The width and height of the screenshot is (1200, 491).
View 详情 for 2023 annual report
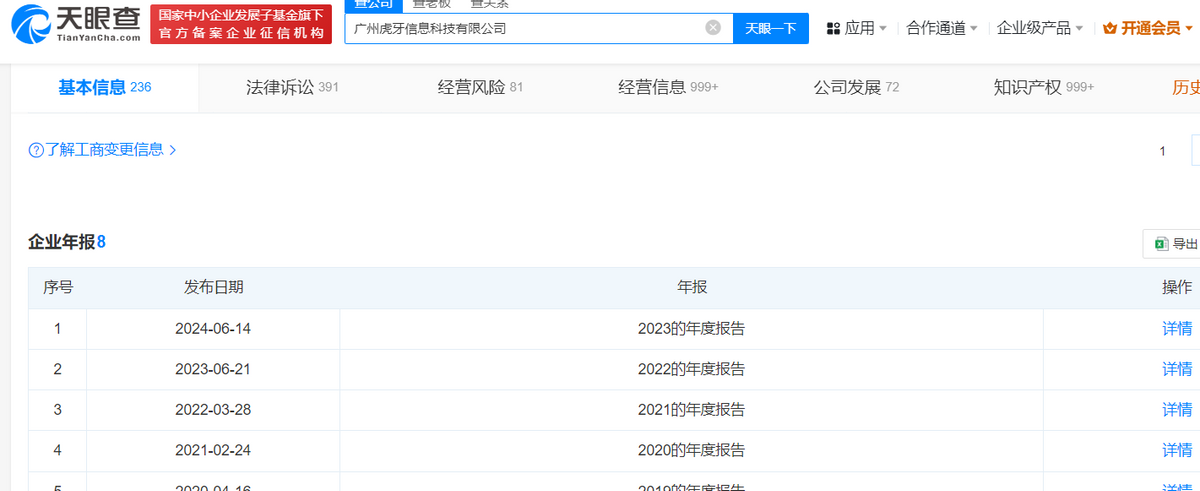[1176, 329]
